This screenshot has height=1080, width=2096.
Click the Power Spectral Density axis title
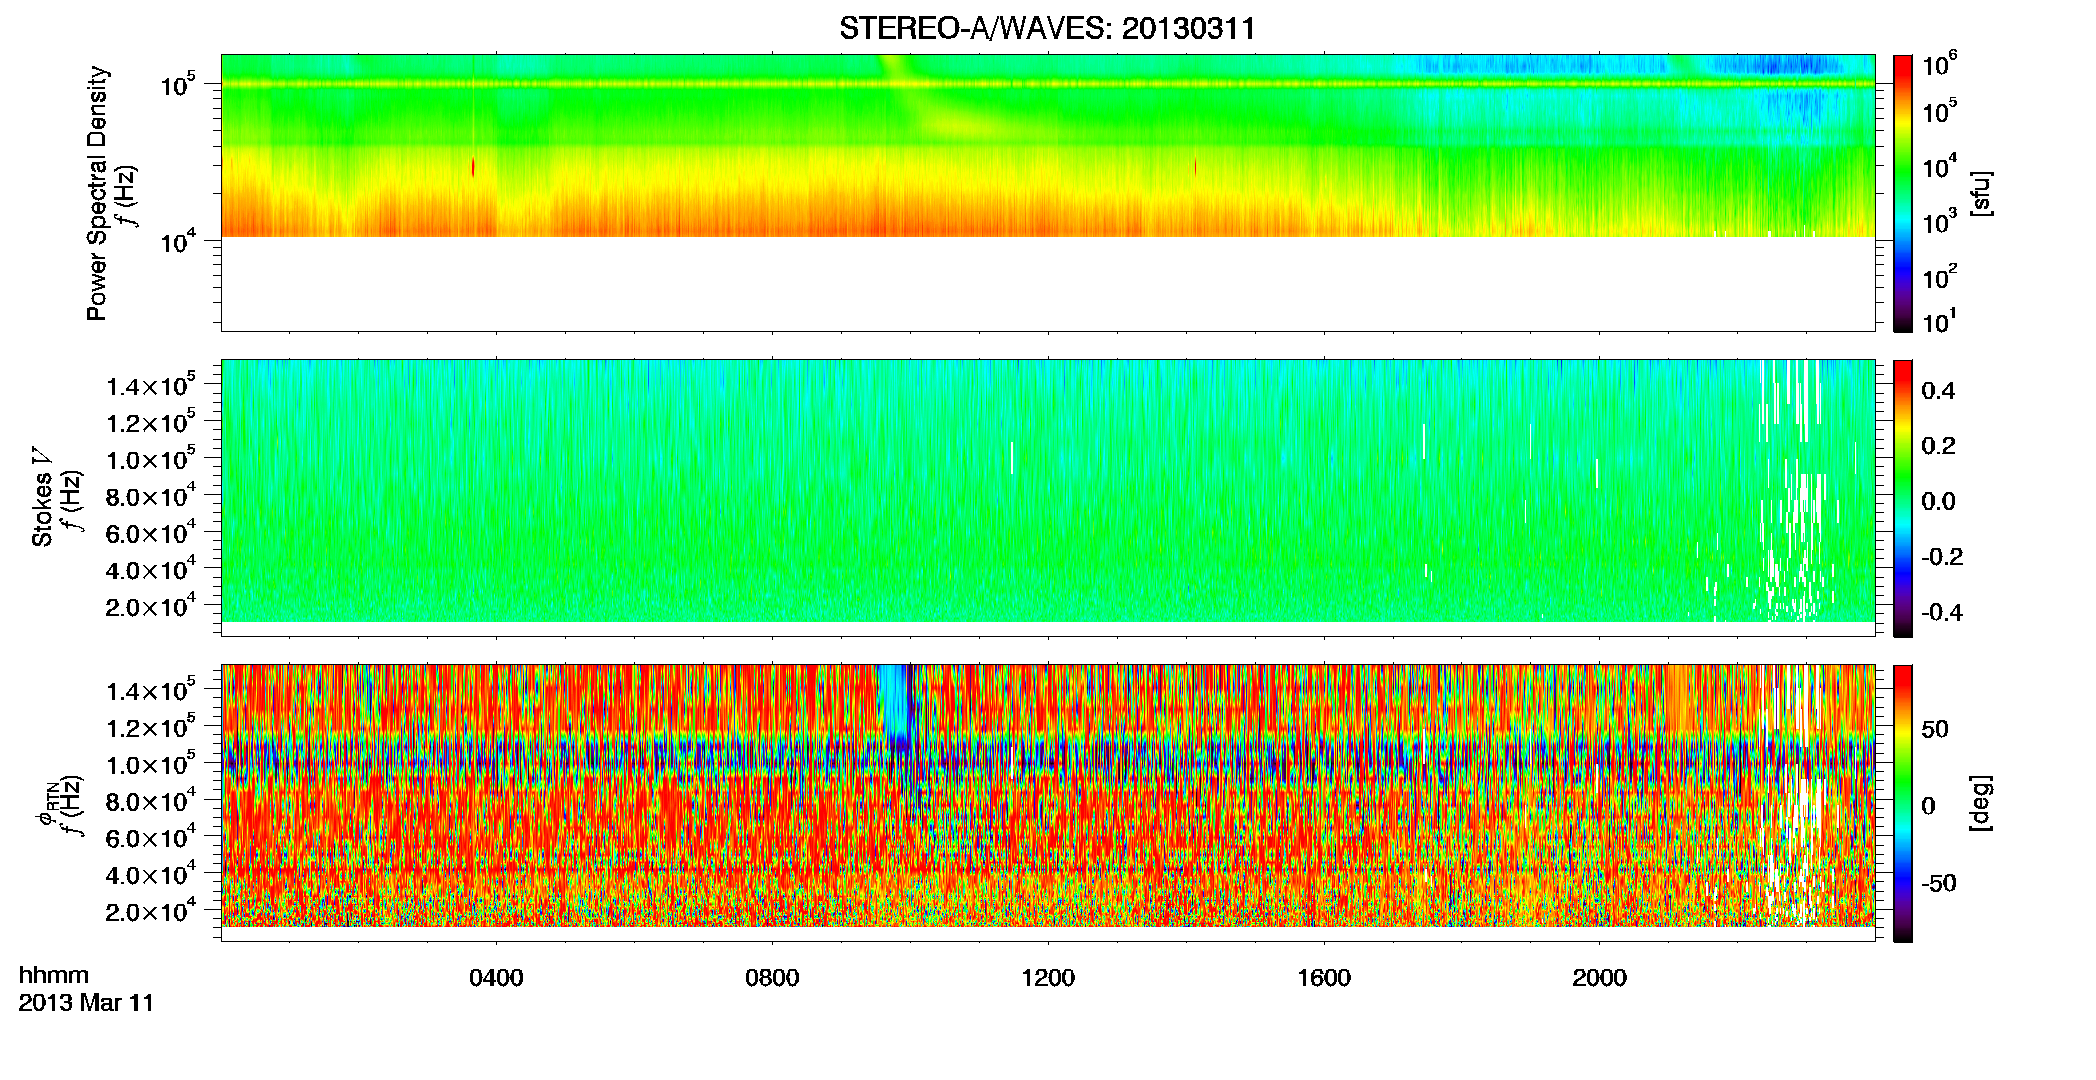(97, 193)
